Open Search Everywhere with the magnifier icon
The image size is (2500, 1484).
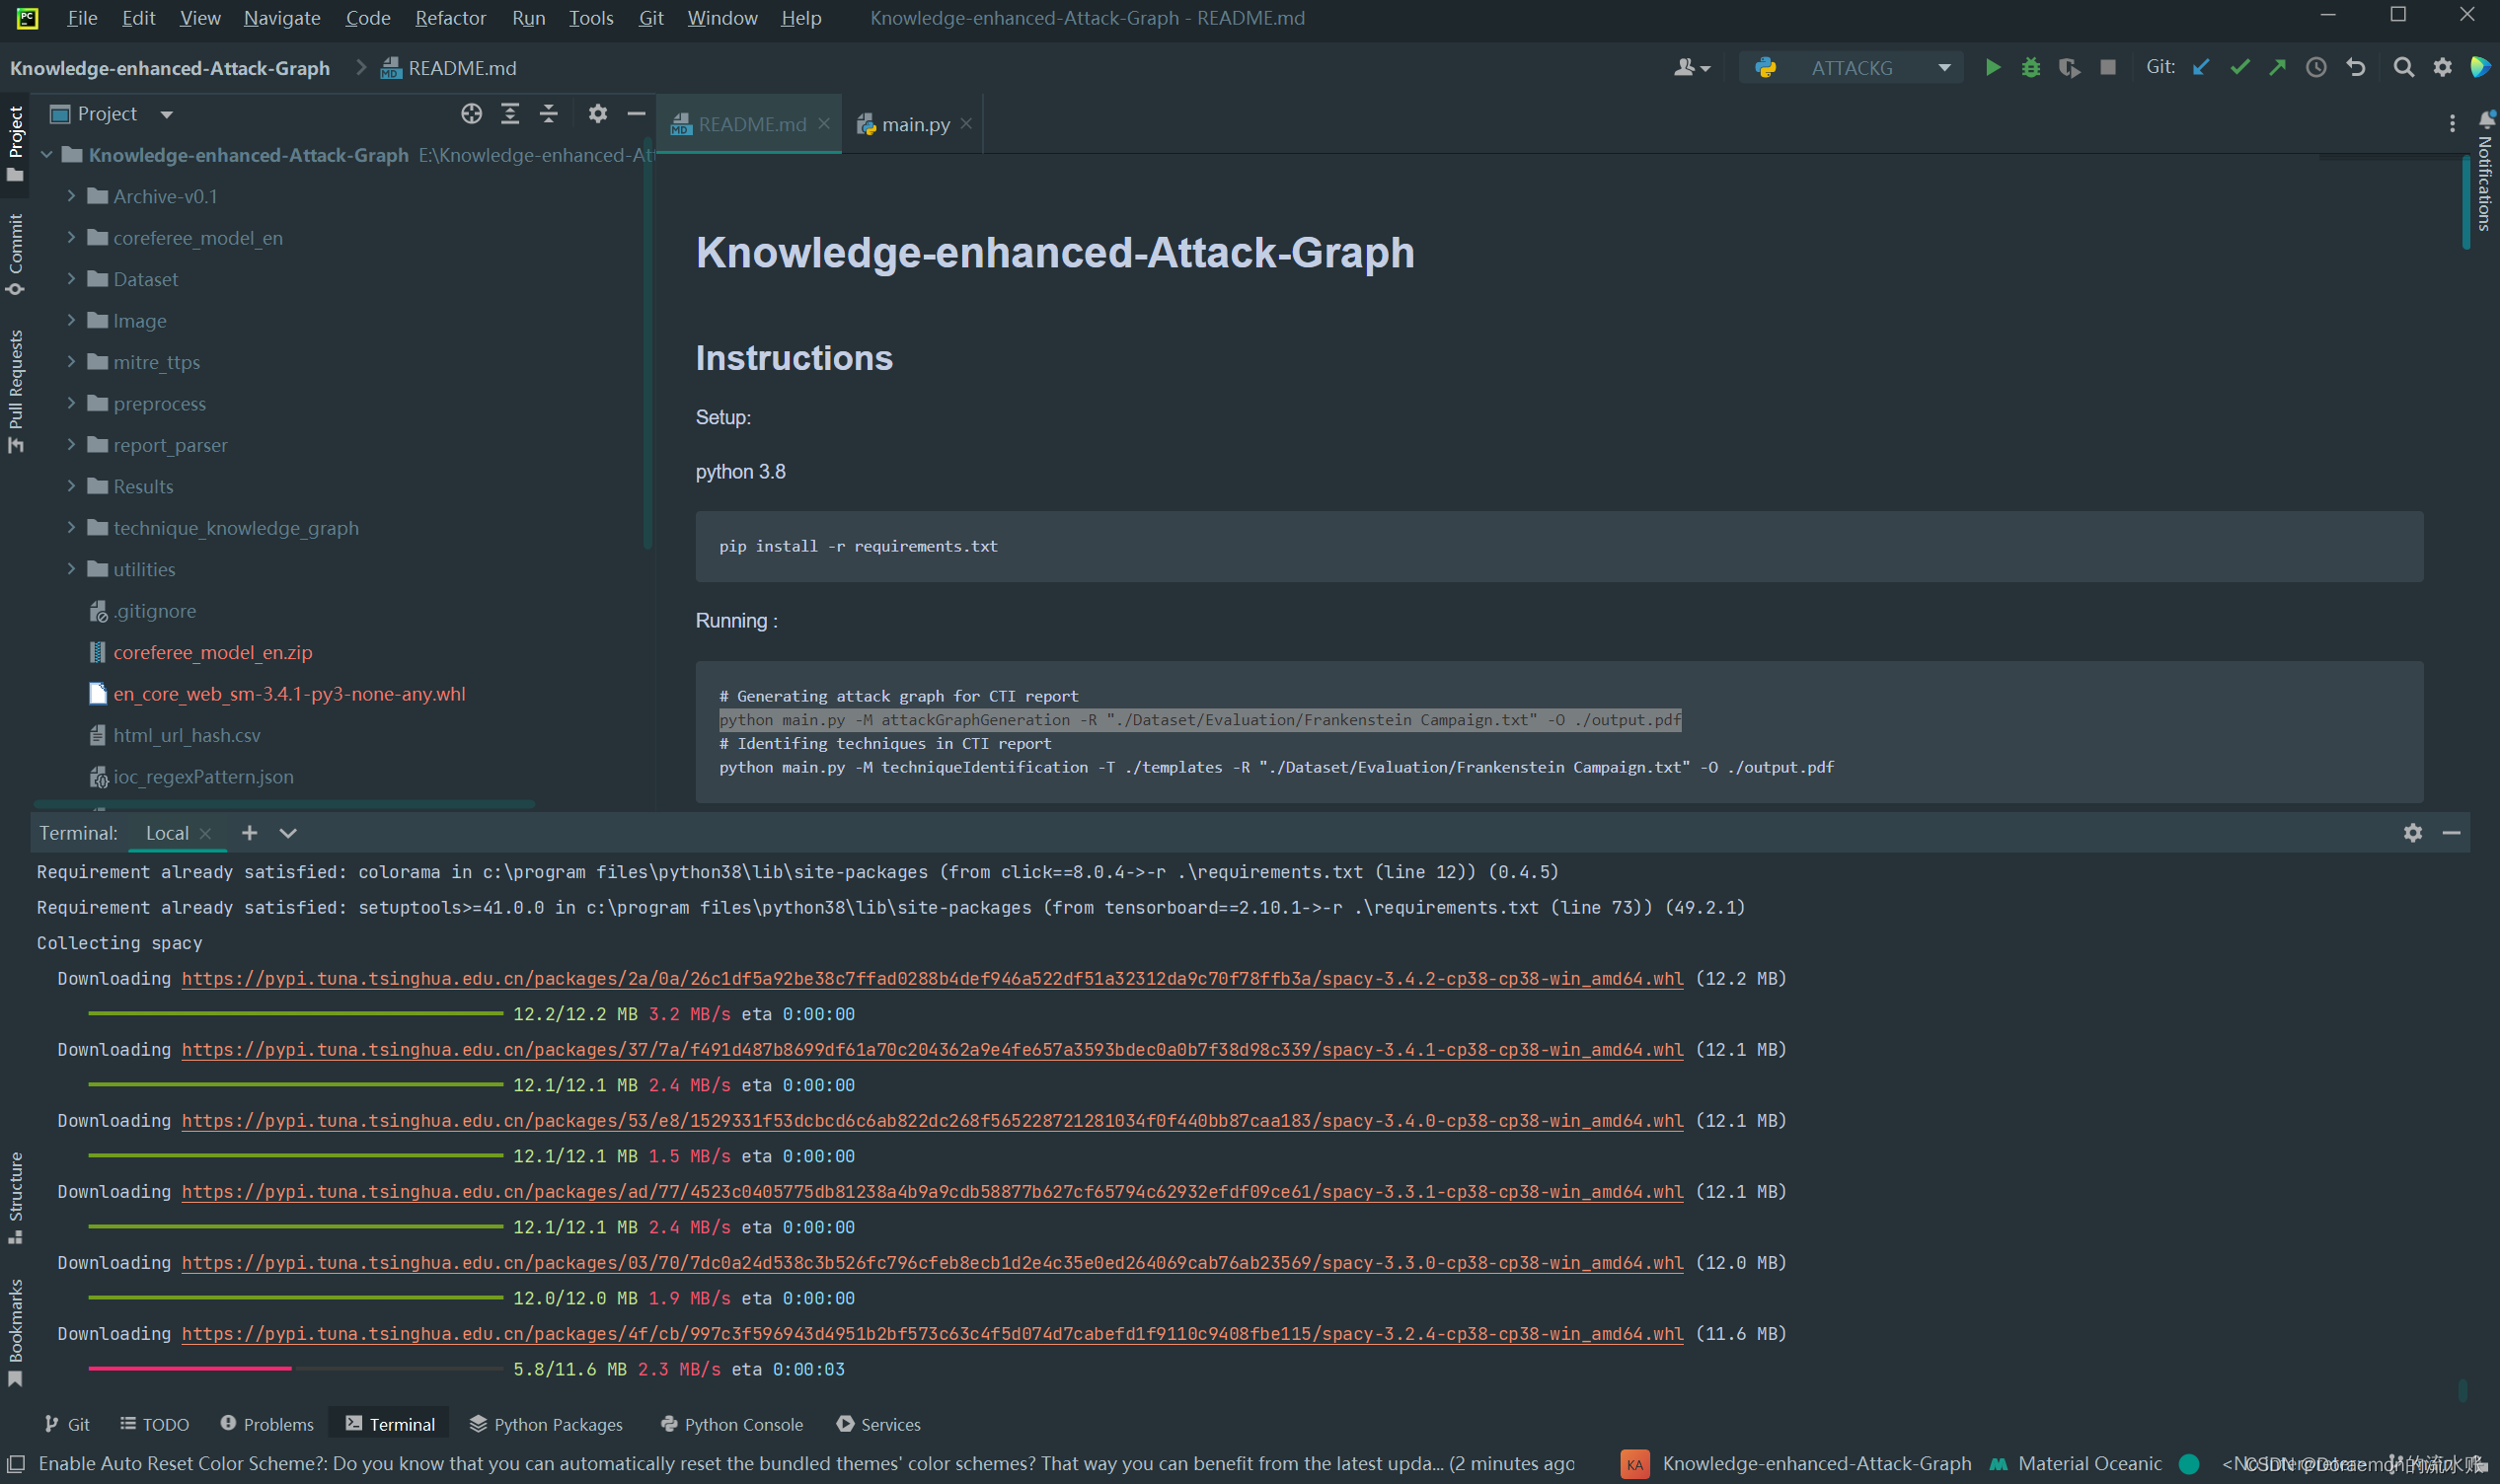2404,67
